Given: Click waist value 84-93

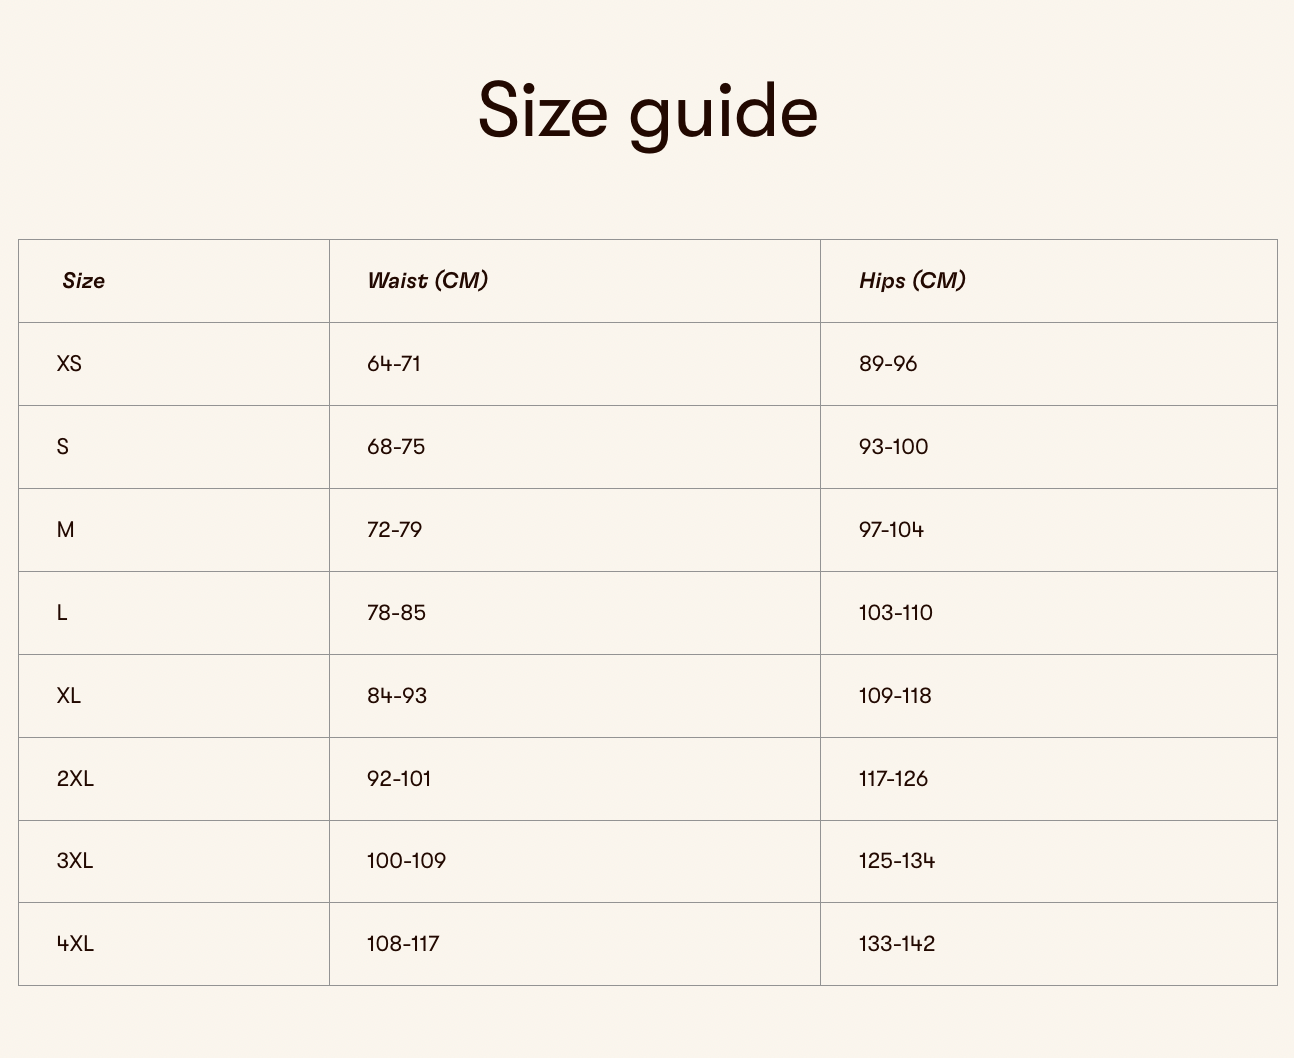Looking at the screenshot, I should click(x=397, y=696).
